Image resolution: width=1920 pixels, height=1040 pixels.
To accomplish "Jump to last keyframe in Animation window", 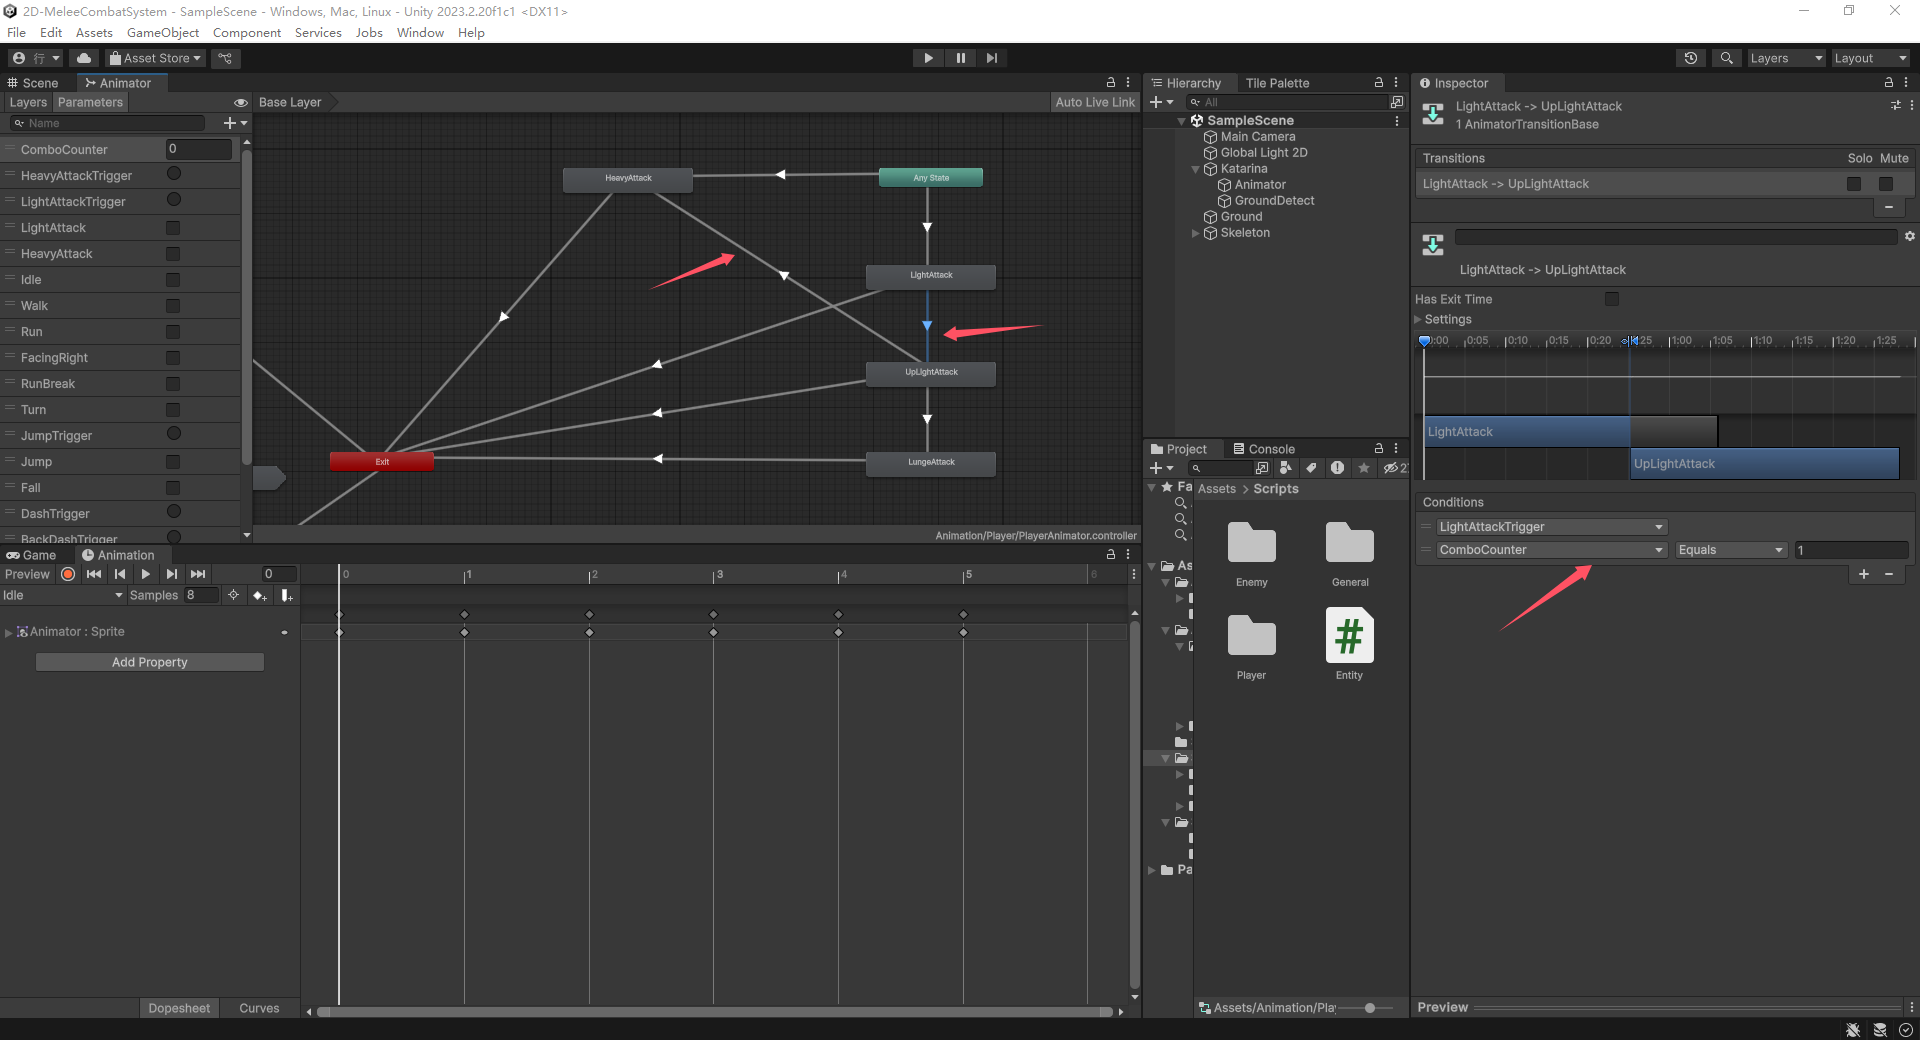I will [x=198, y=574].
